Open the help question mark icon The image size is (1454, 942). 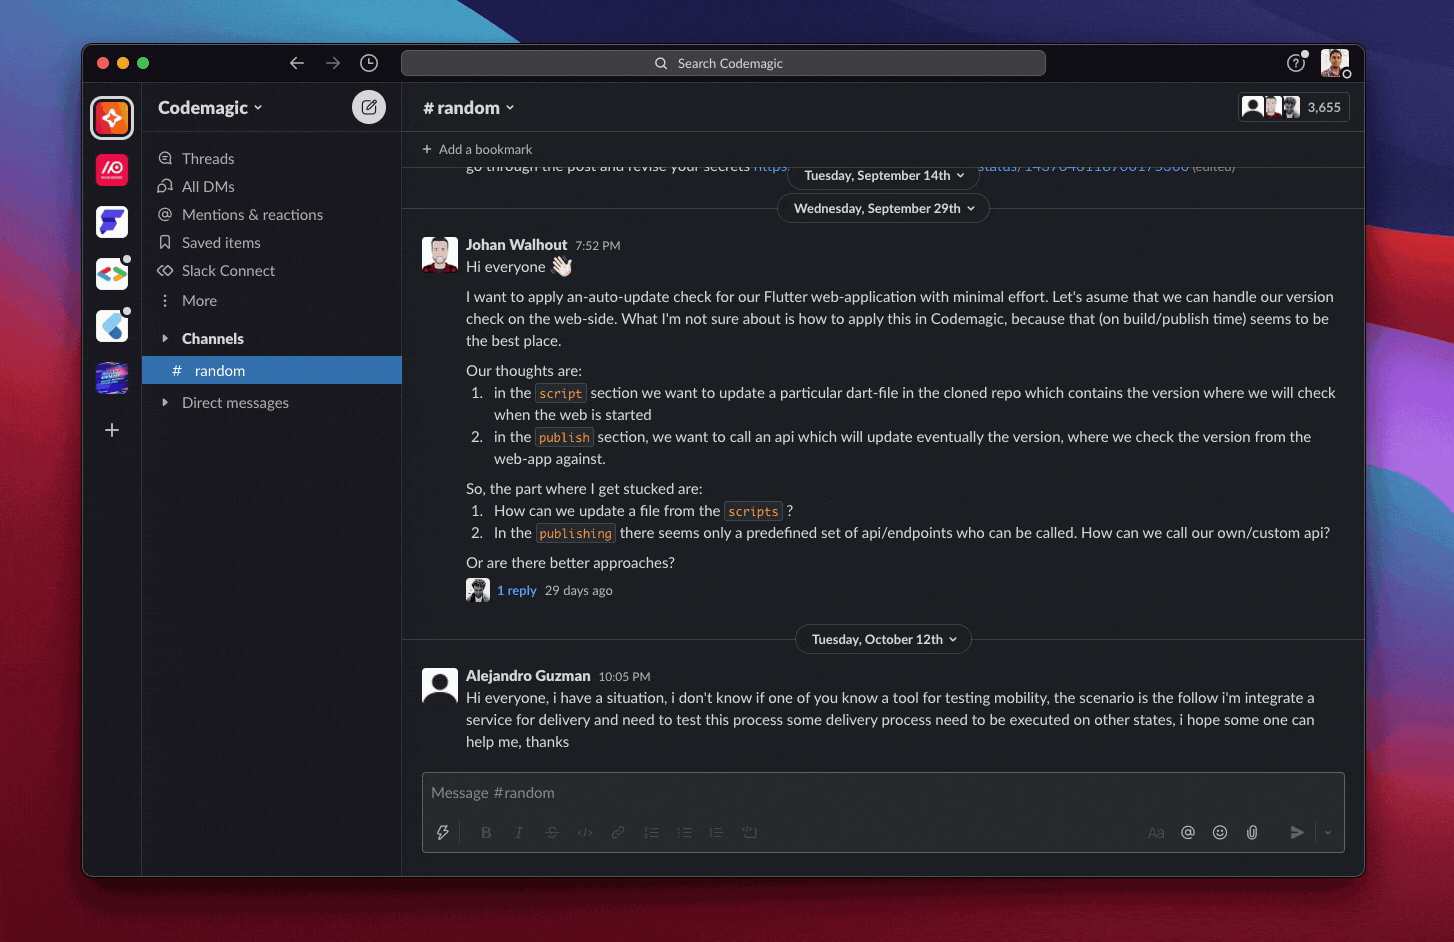click(1296, 63)
